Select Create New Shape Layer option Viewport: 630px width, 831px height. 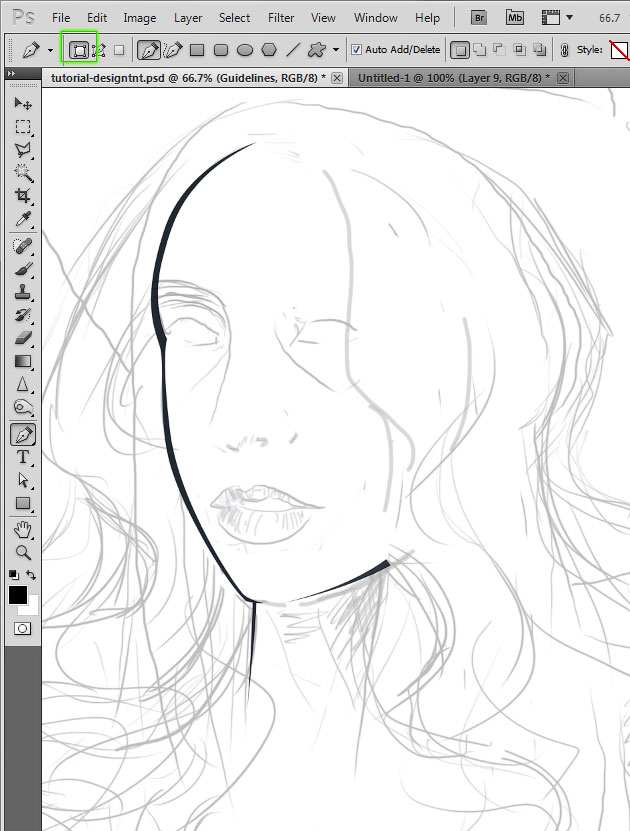[x=459, y=50]
